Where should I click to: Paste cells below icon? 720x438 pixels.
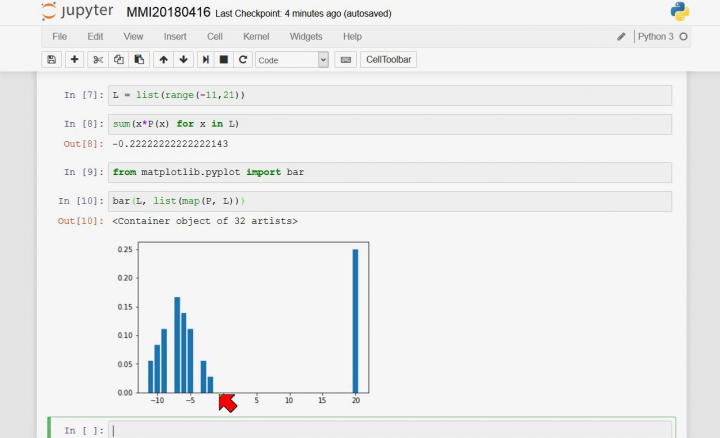139,60
